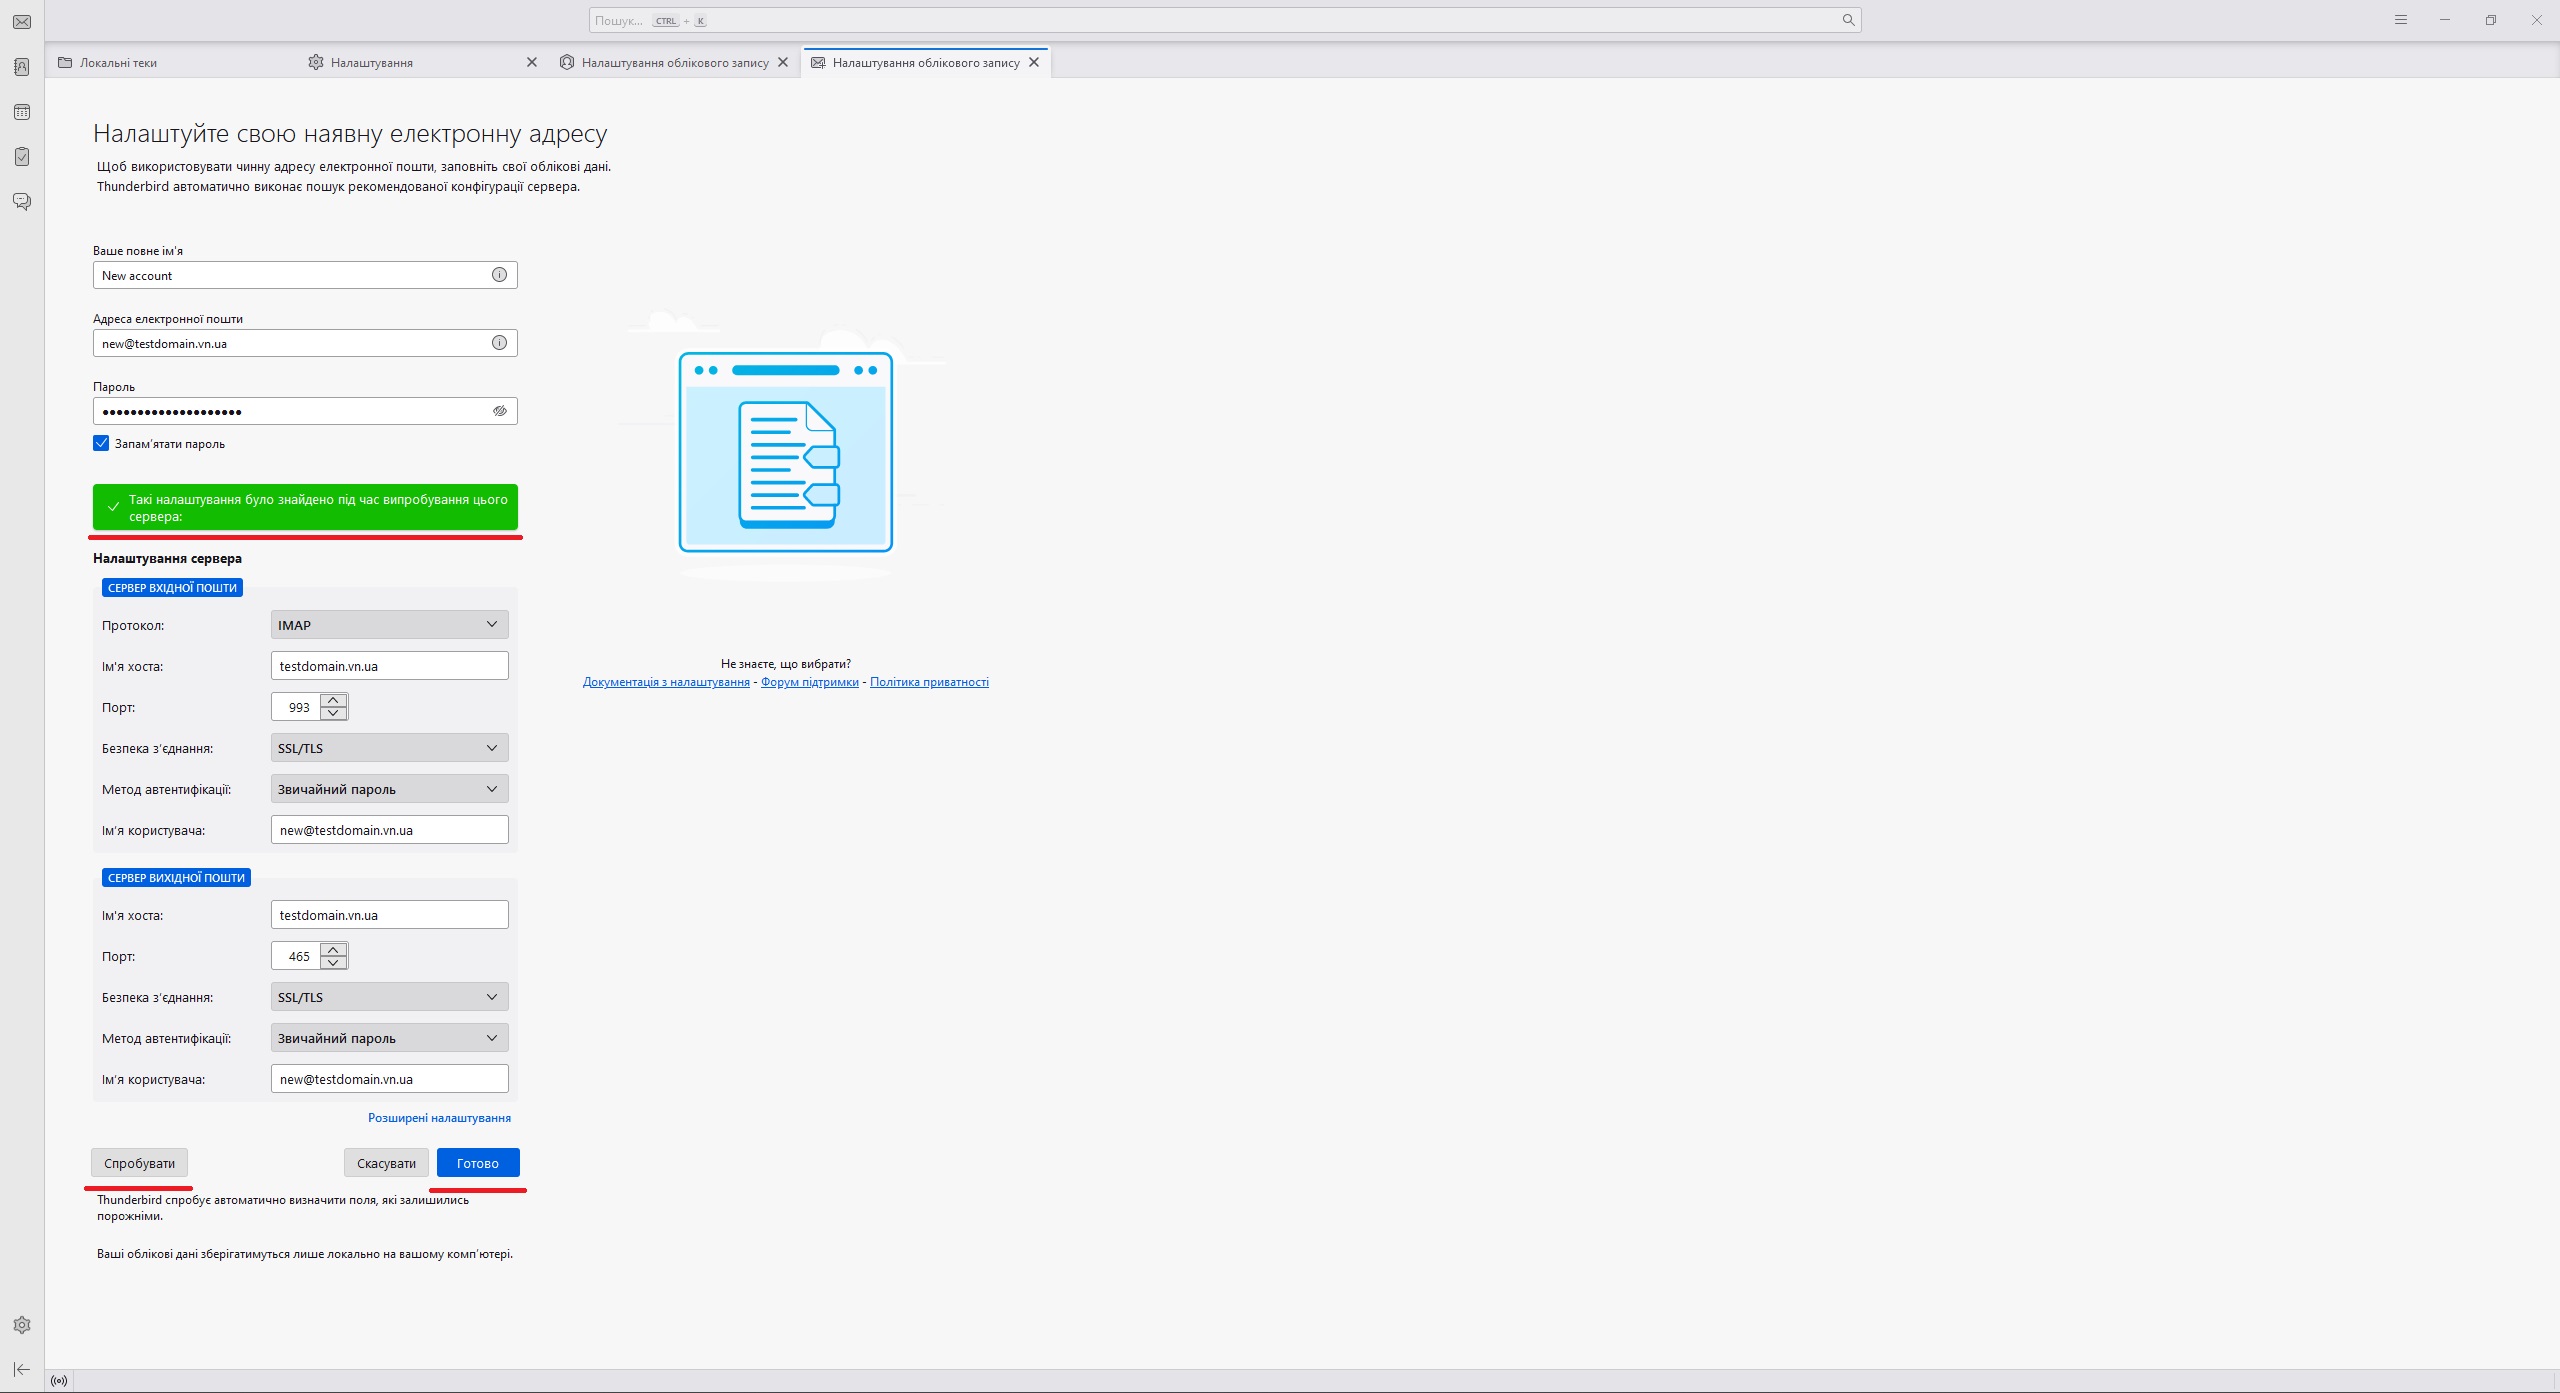Open the hamburger application menu

[2400, 20]
